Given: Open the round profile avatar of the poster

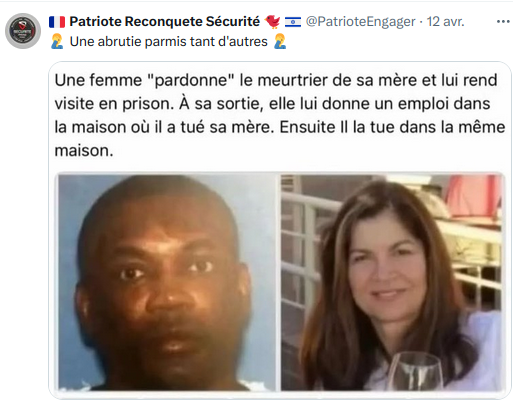Looking at the screenshot, I should point(23,31).
